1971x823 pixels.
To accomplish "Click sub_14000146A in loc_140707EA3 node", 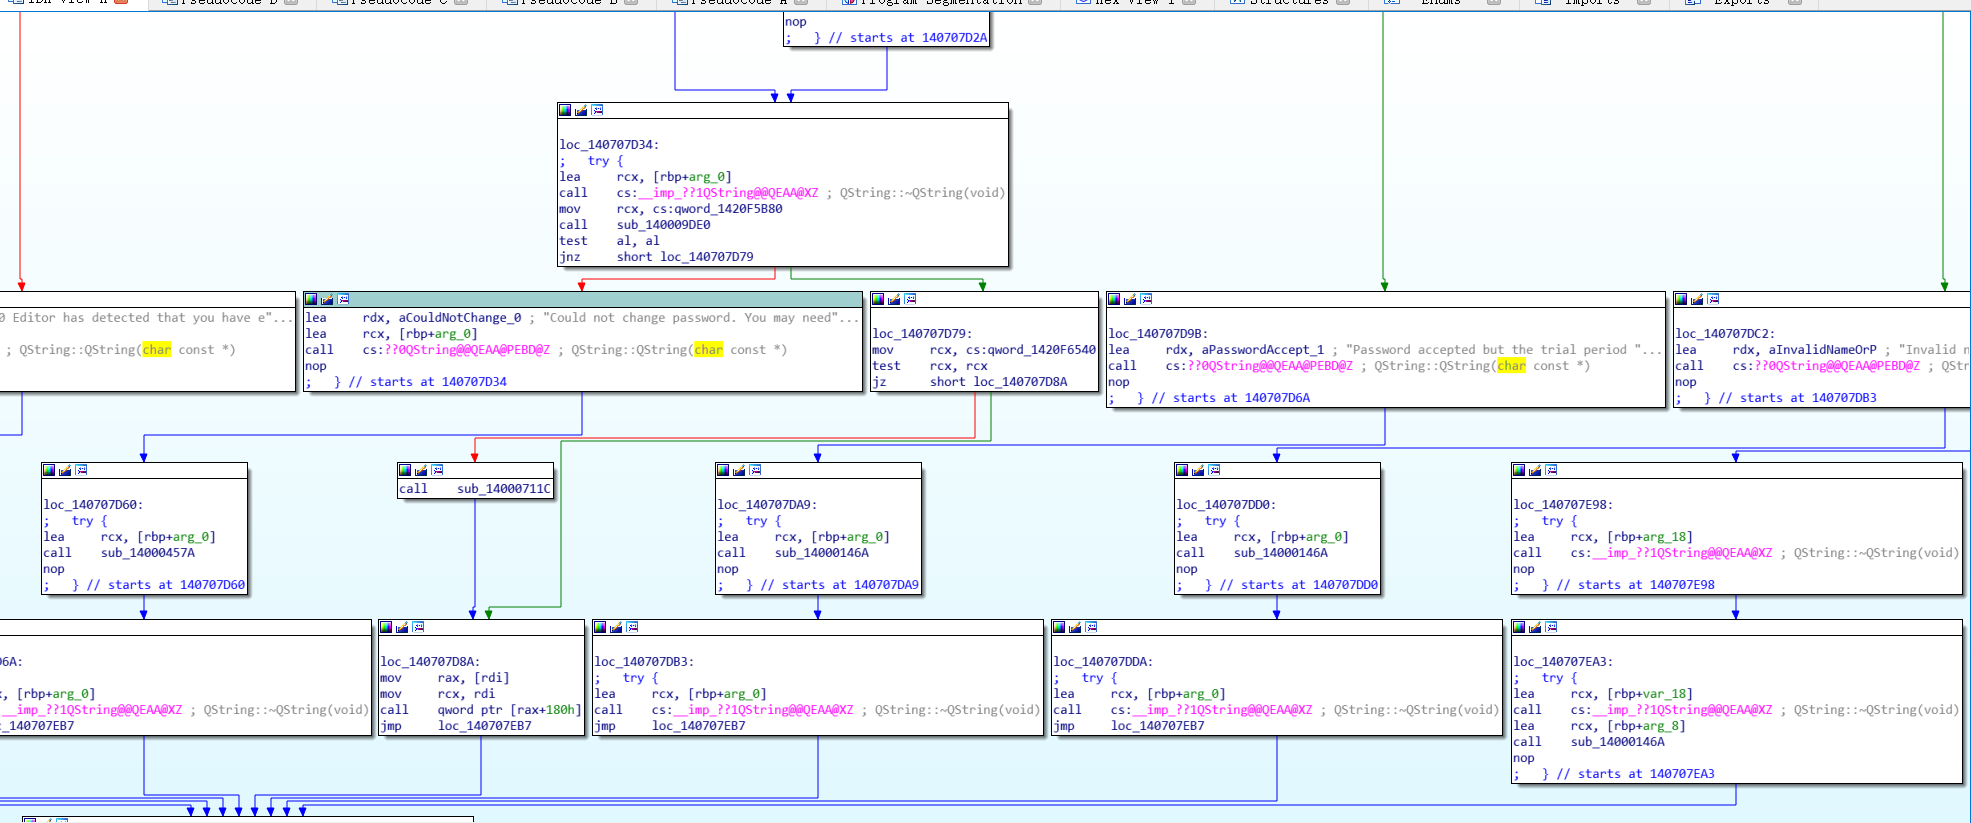I will click(x=1618, y=742).
